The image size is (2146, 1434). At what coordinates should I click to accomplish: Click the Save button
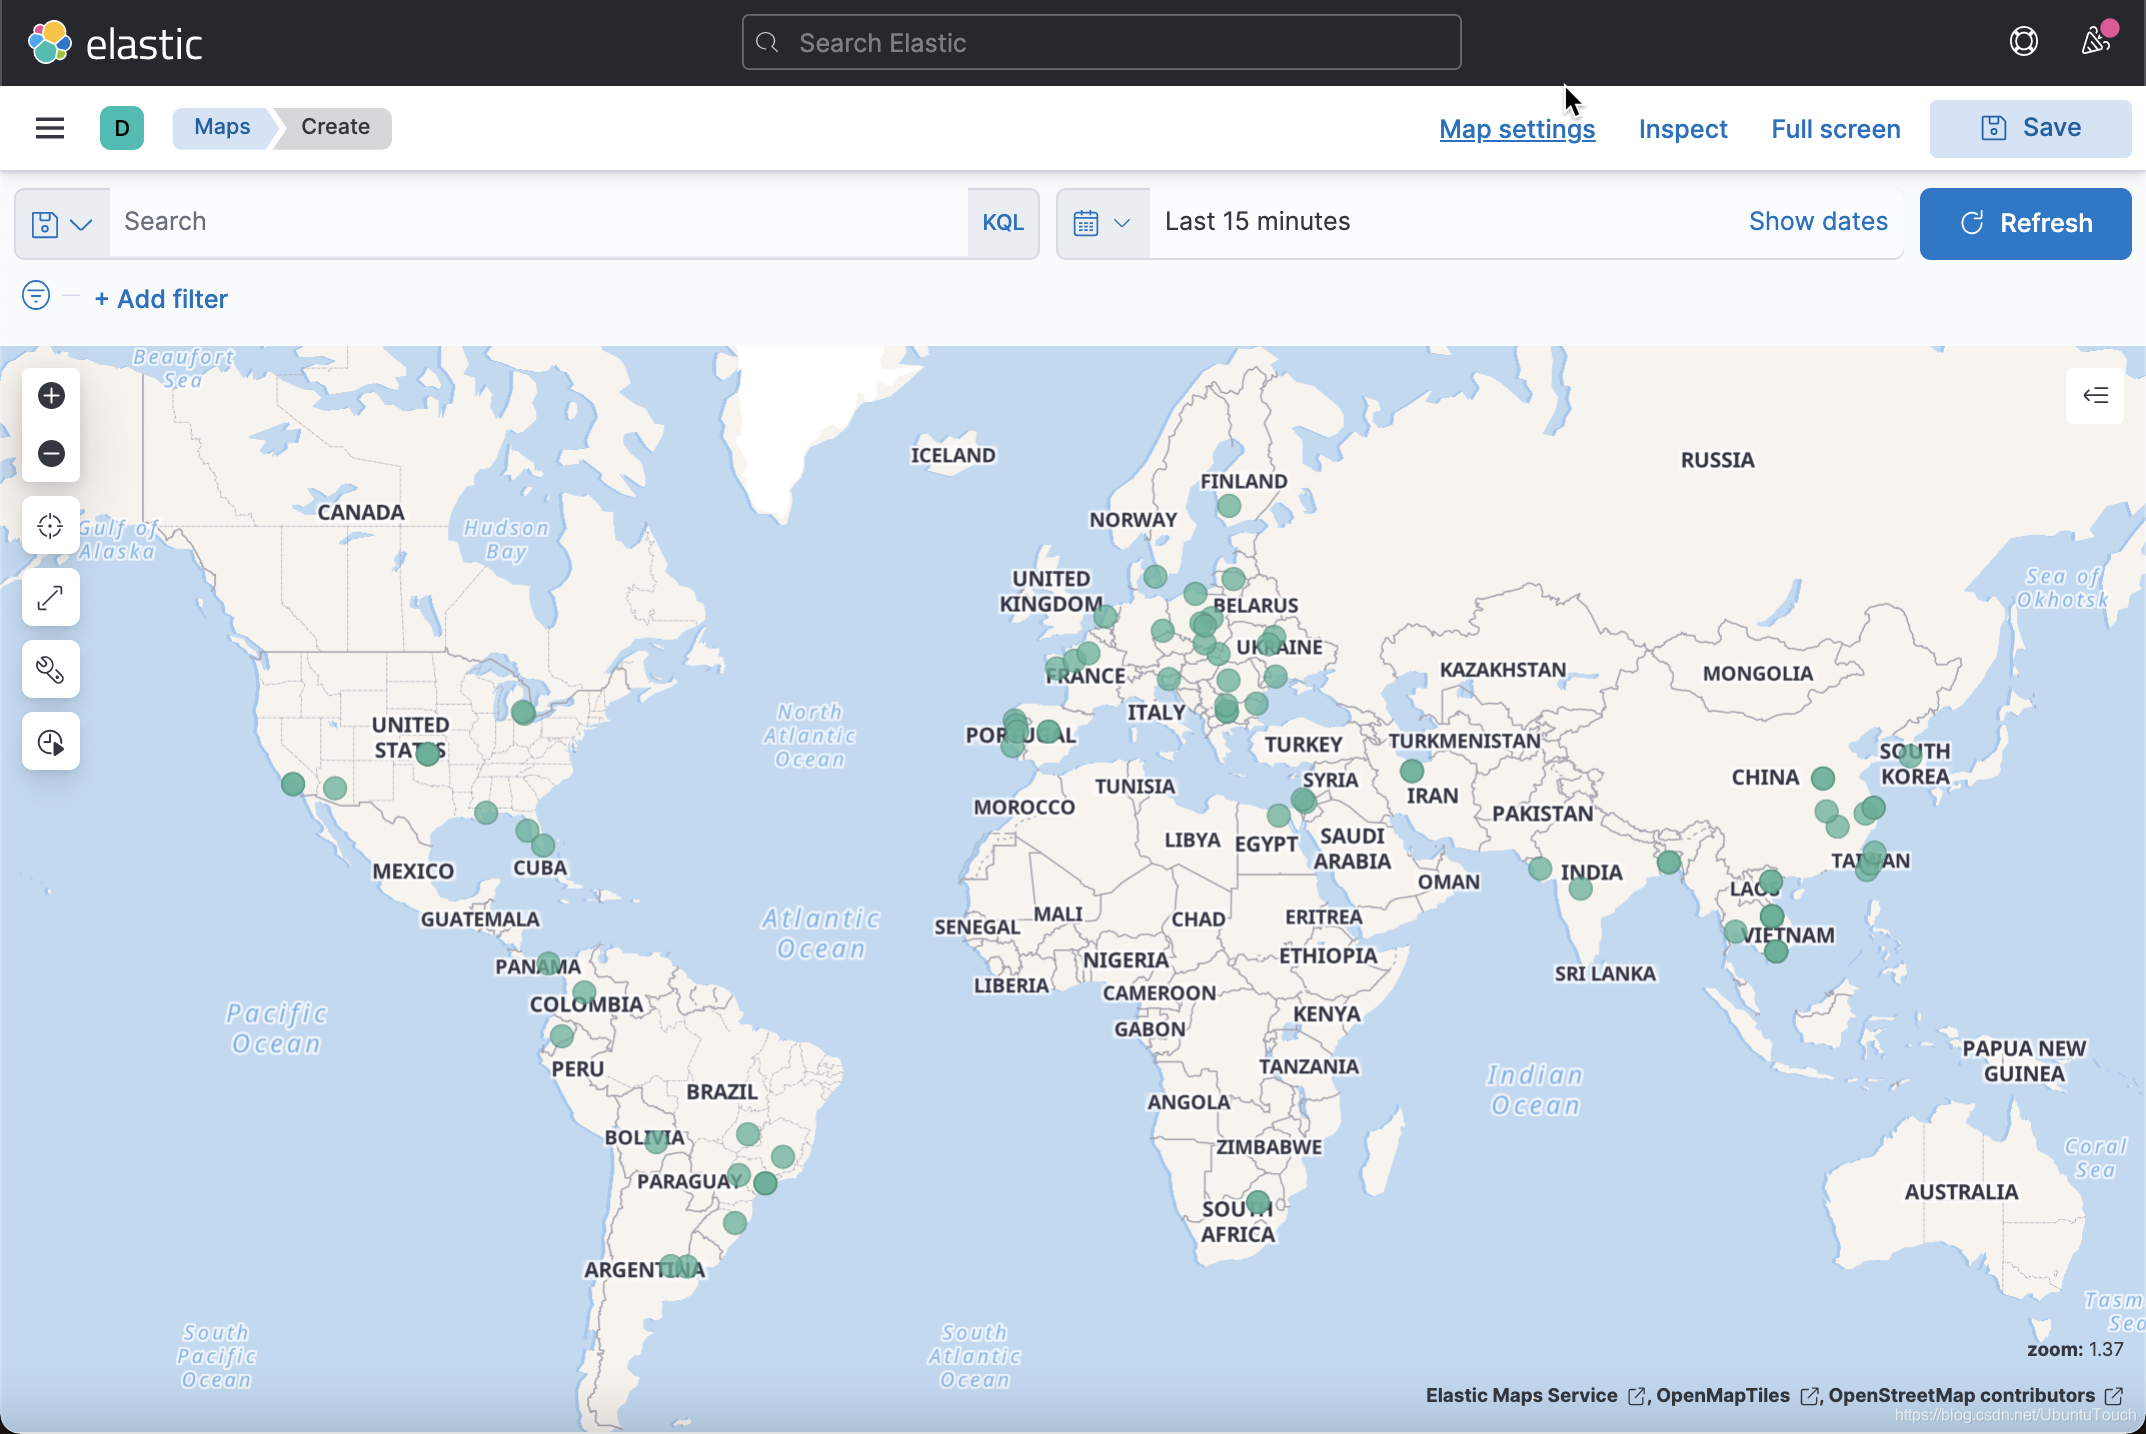pyautogui.click(x=2030, y=128)
